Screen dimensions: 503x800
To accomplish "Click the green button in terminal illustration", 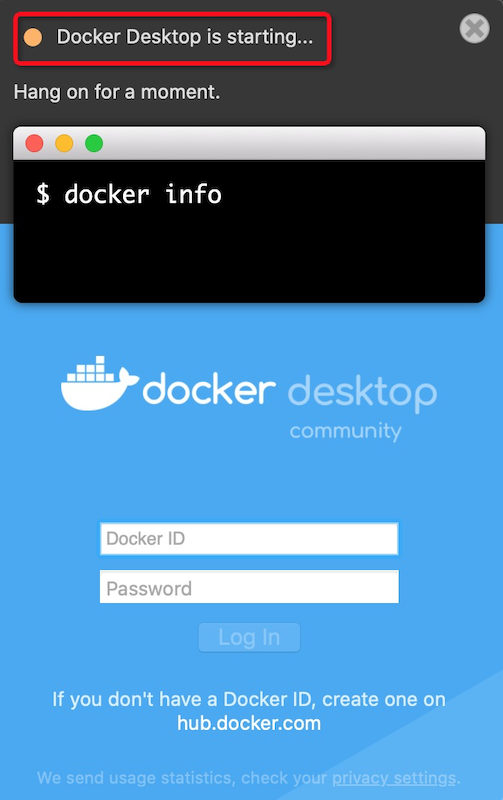I will (x=94, y=143).
